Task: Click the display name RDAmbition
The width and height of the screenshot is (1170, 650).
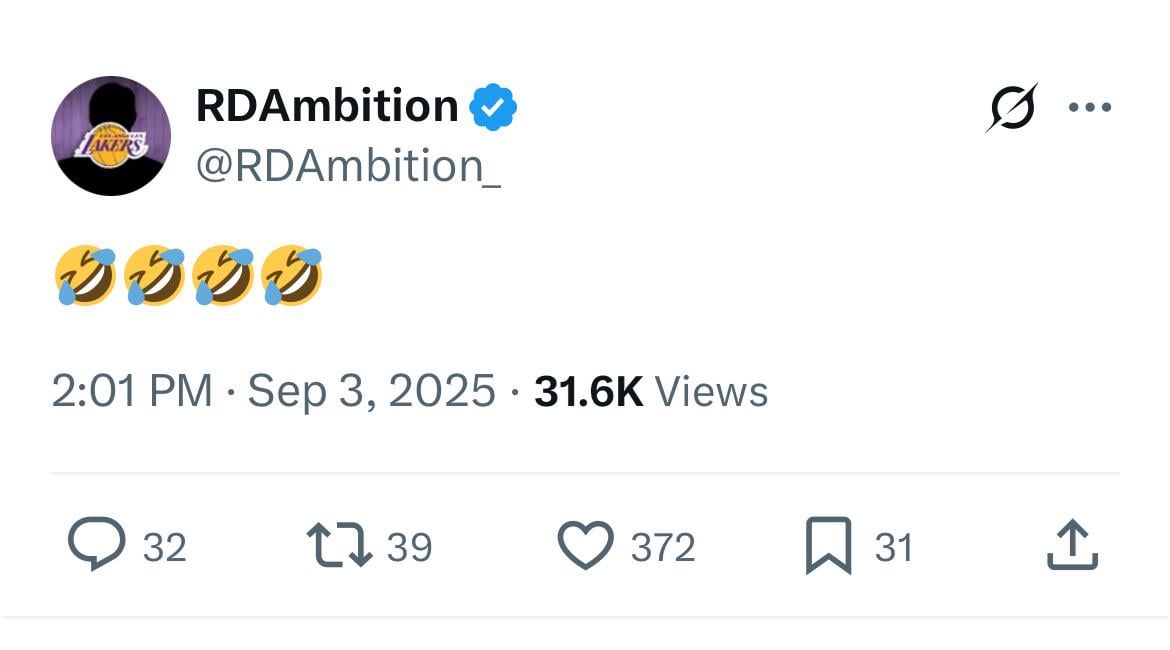Action: click(325, 105)
